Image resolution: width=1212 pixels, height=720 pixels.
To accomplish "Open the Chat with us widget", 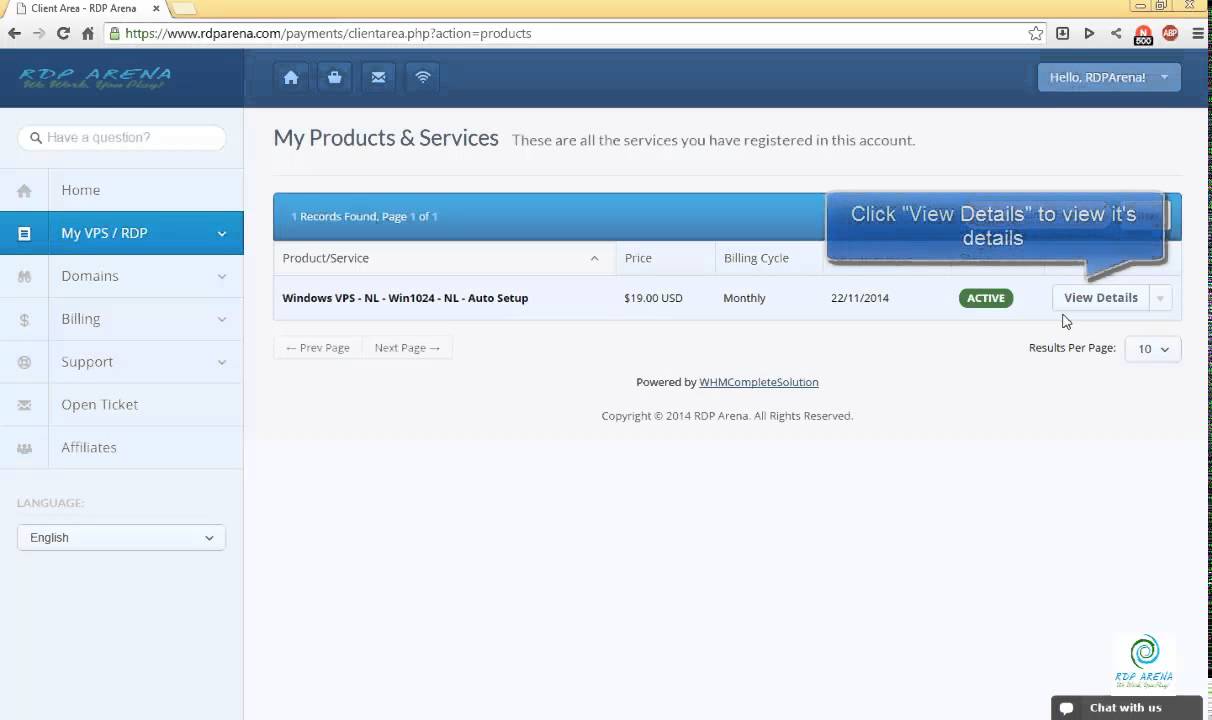I will [x=1126, y=708].
